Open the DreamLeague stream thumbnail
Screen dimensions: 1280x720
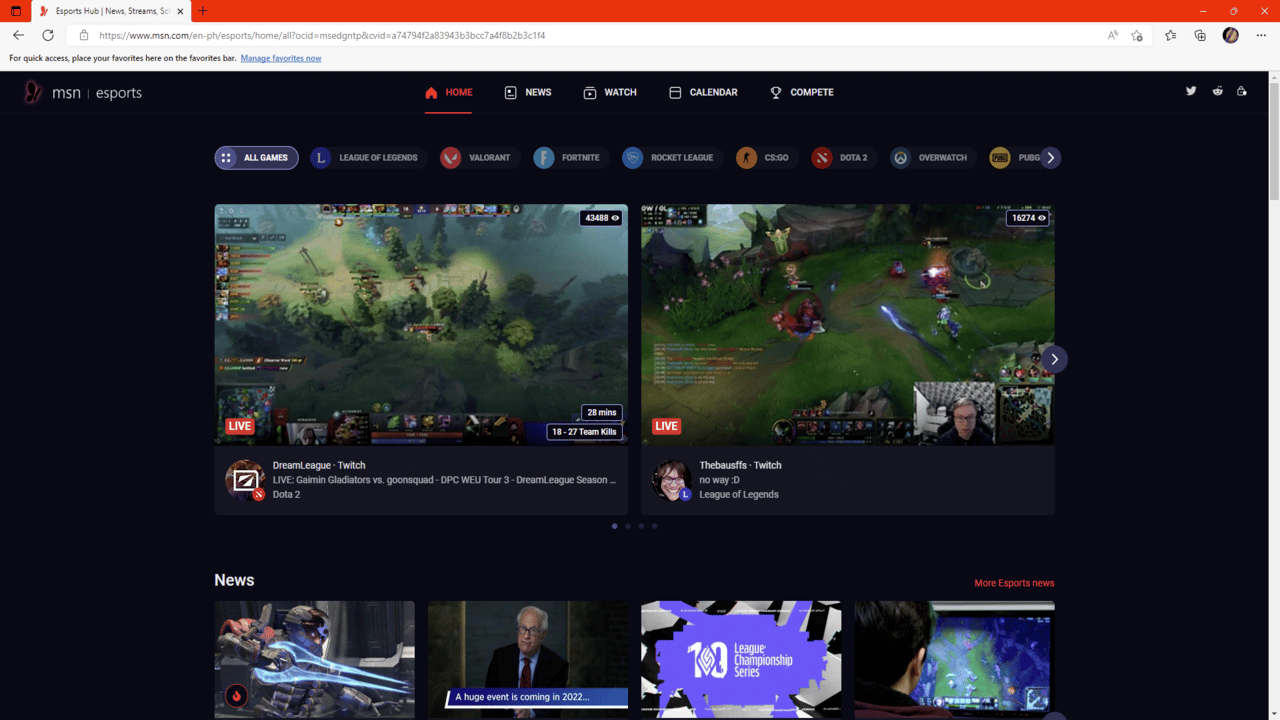point(421,325)
